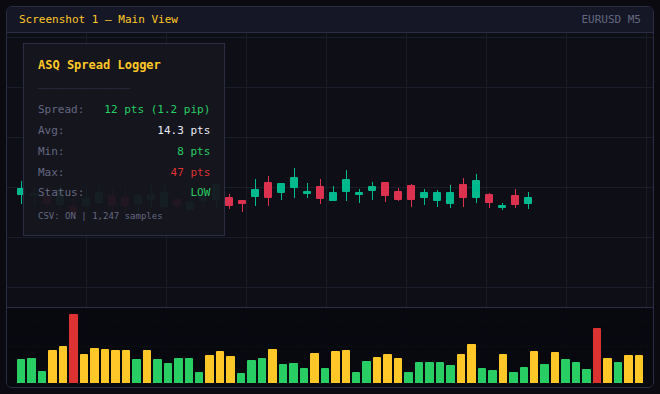This screenshot has height=394, width=660.
Task: Click the EURUSD M5 symbol label
Action: tap(611, 19)
